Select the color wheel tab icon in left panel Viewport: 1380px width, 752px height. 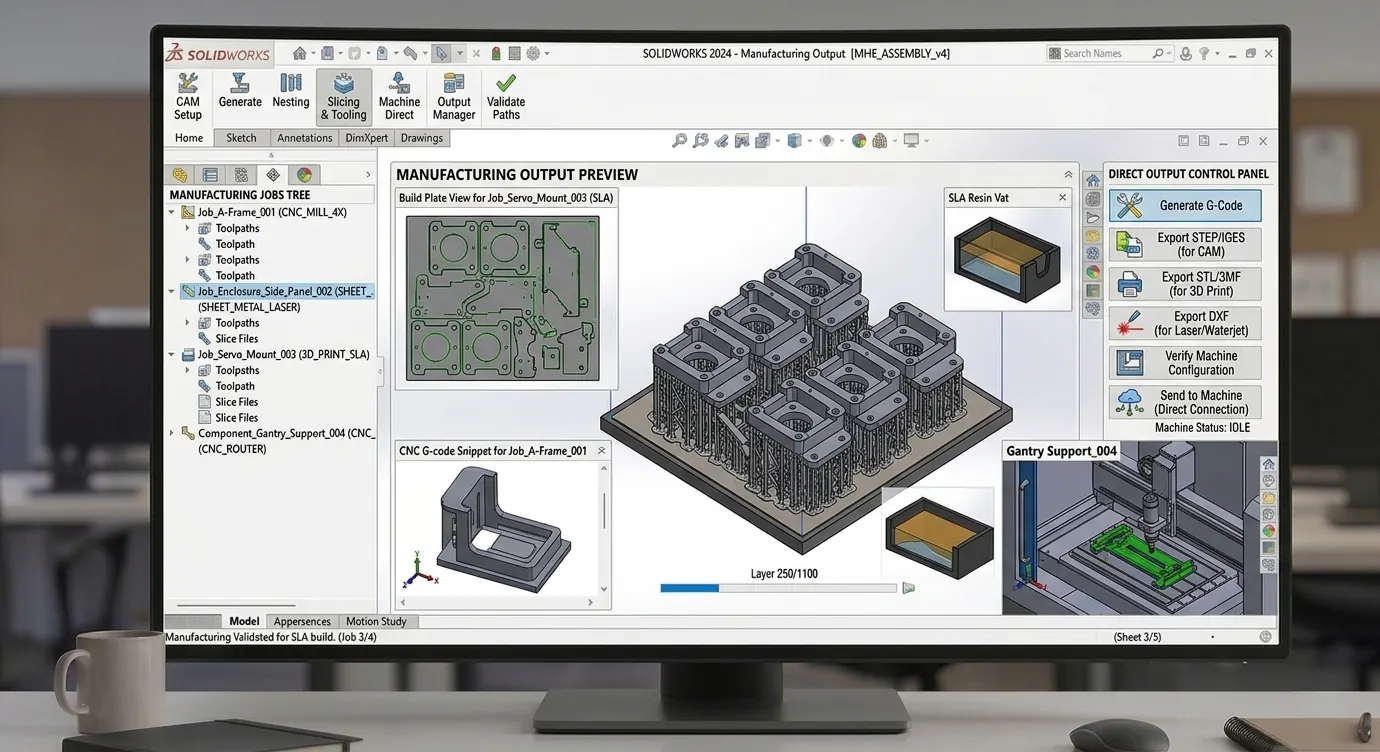(x=304, y=174)
